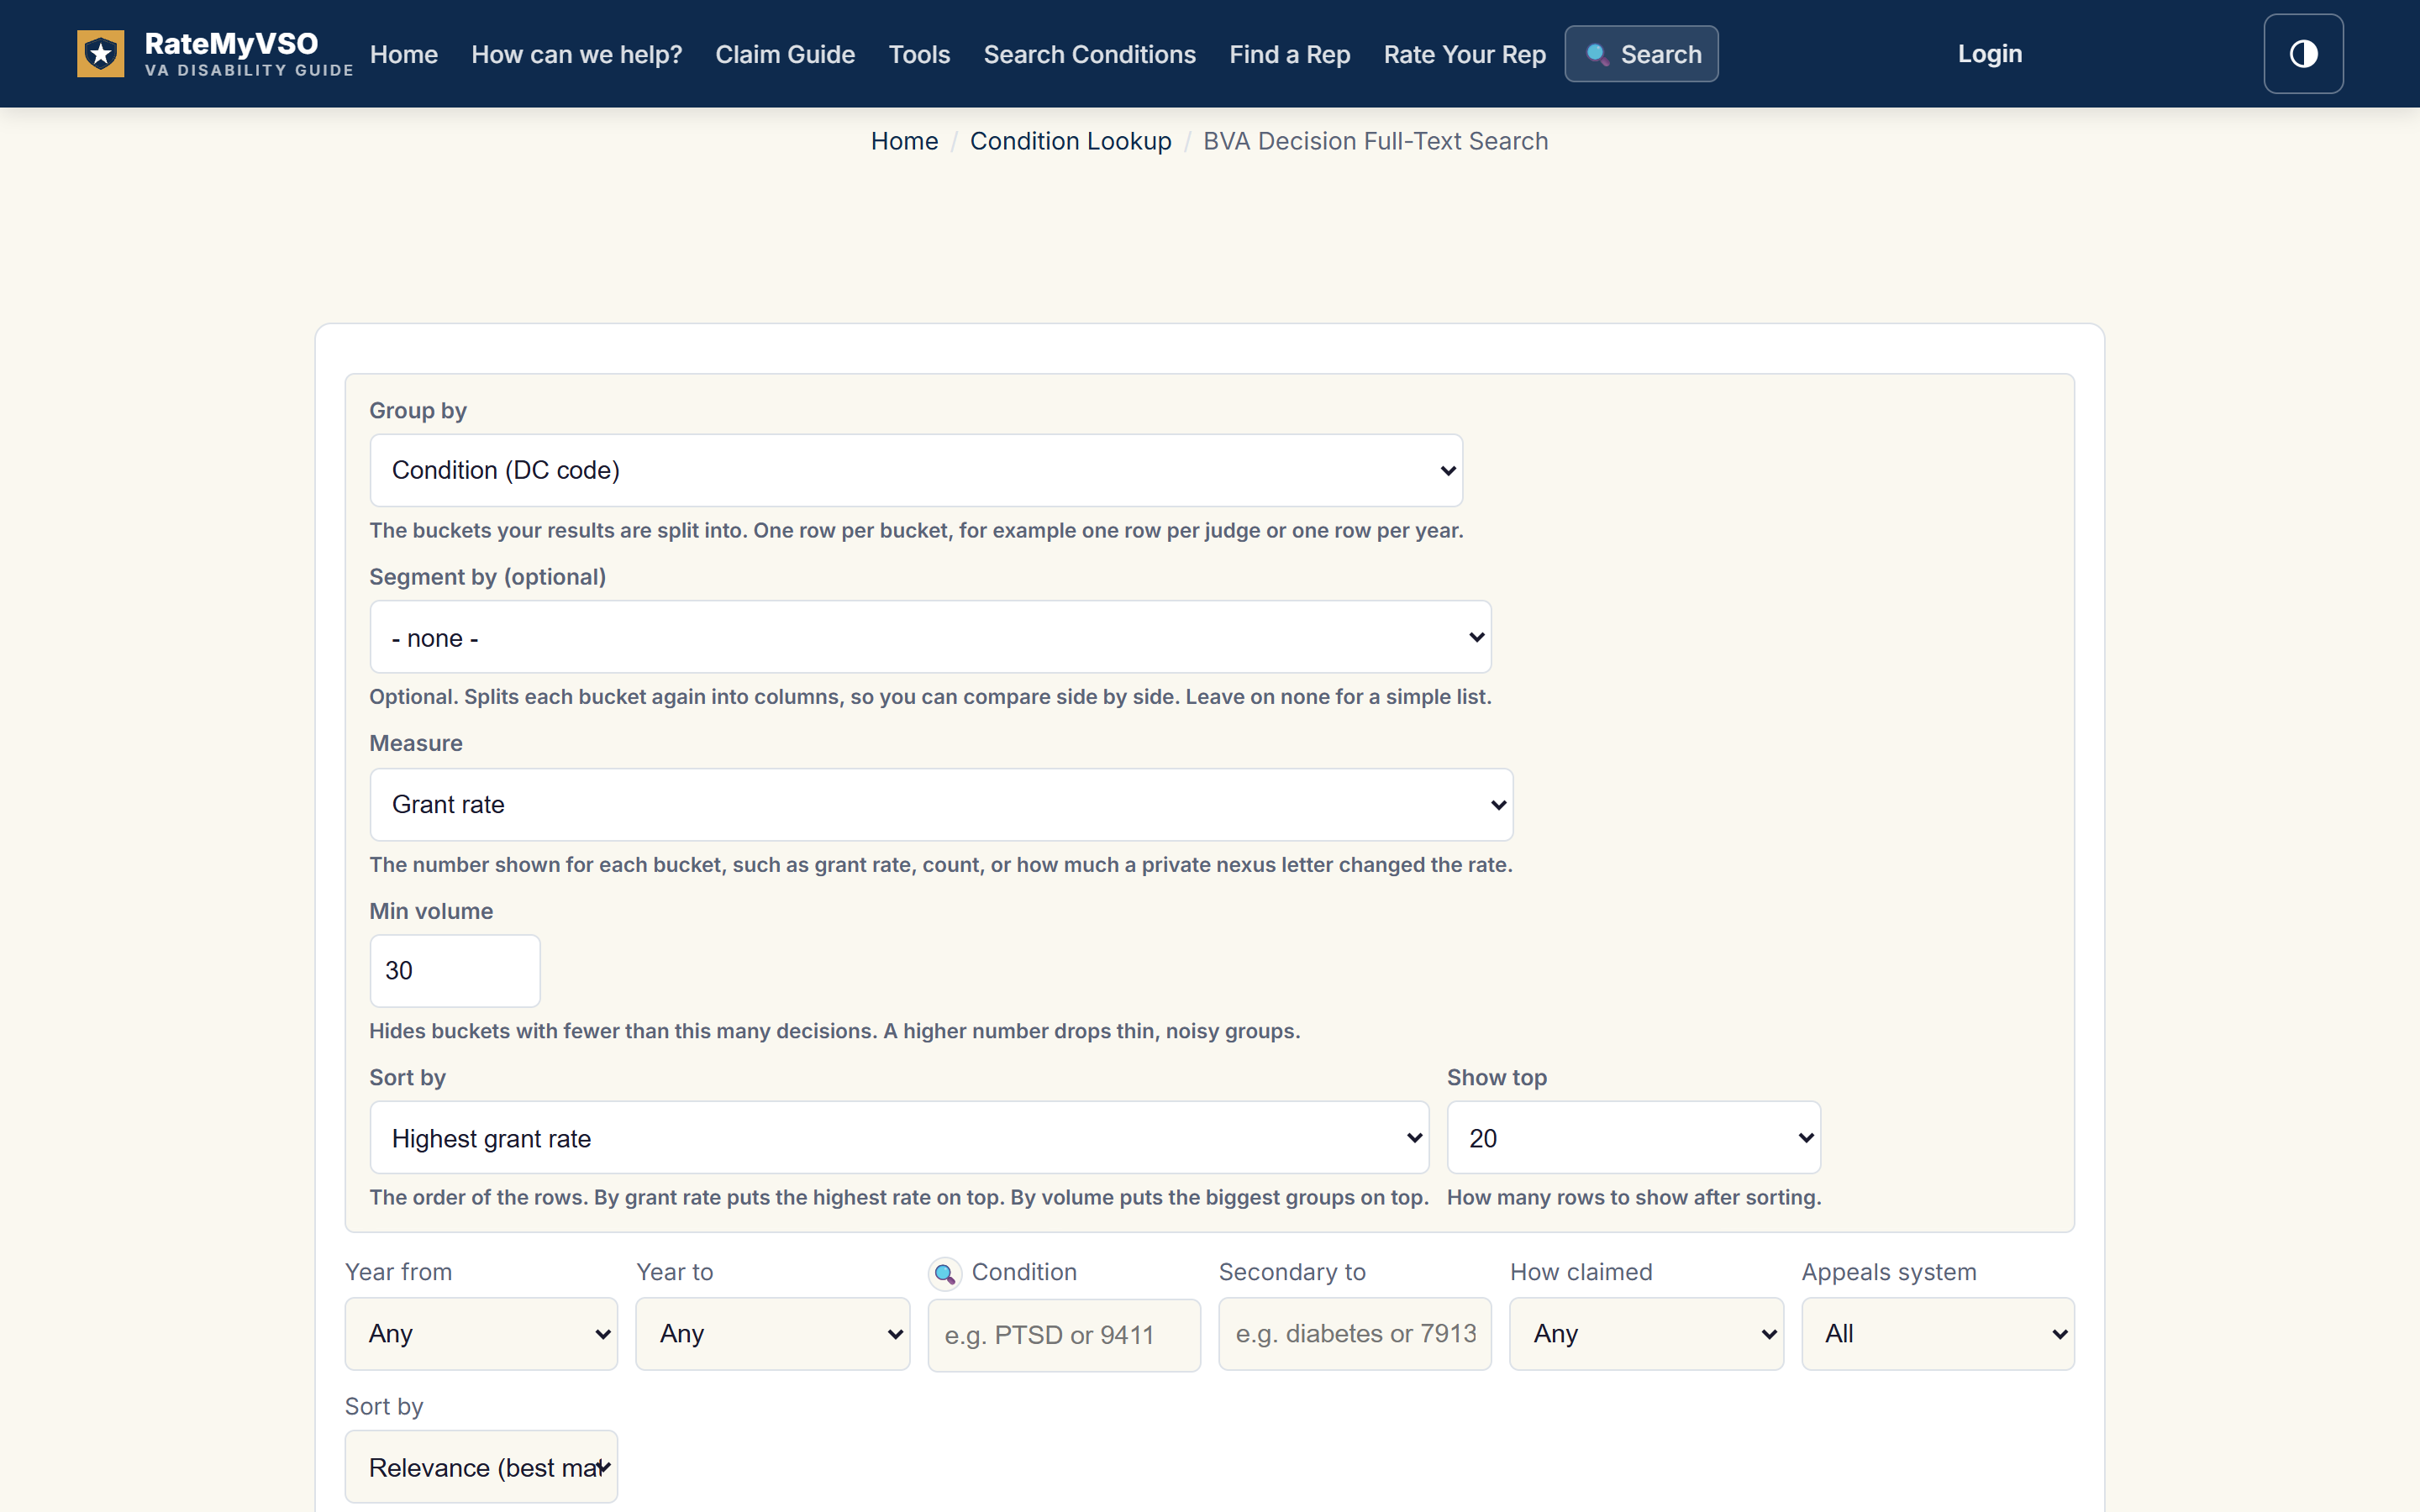Open the Appeals system dropdown
The height and width of the screenshot is (1512, 2420).
[1937, 1334]
